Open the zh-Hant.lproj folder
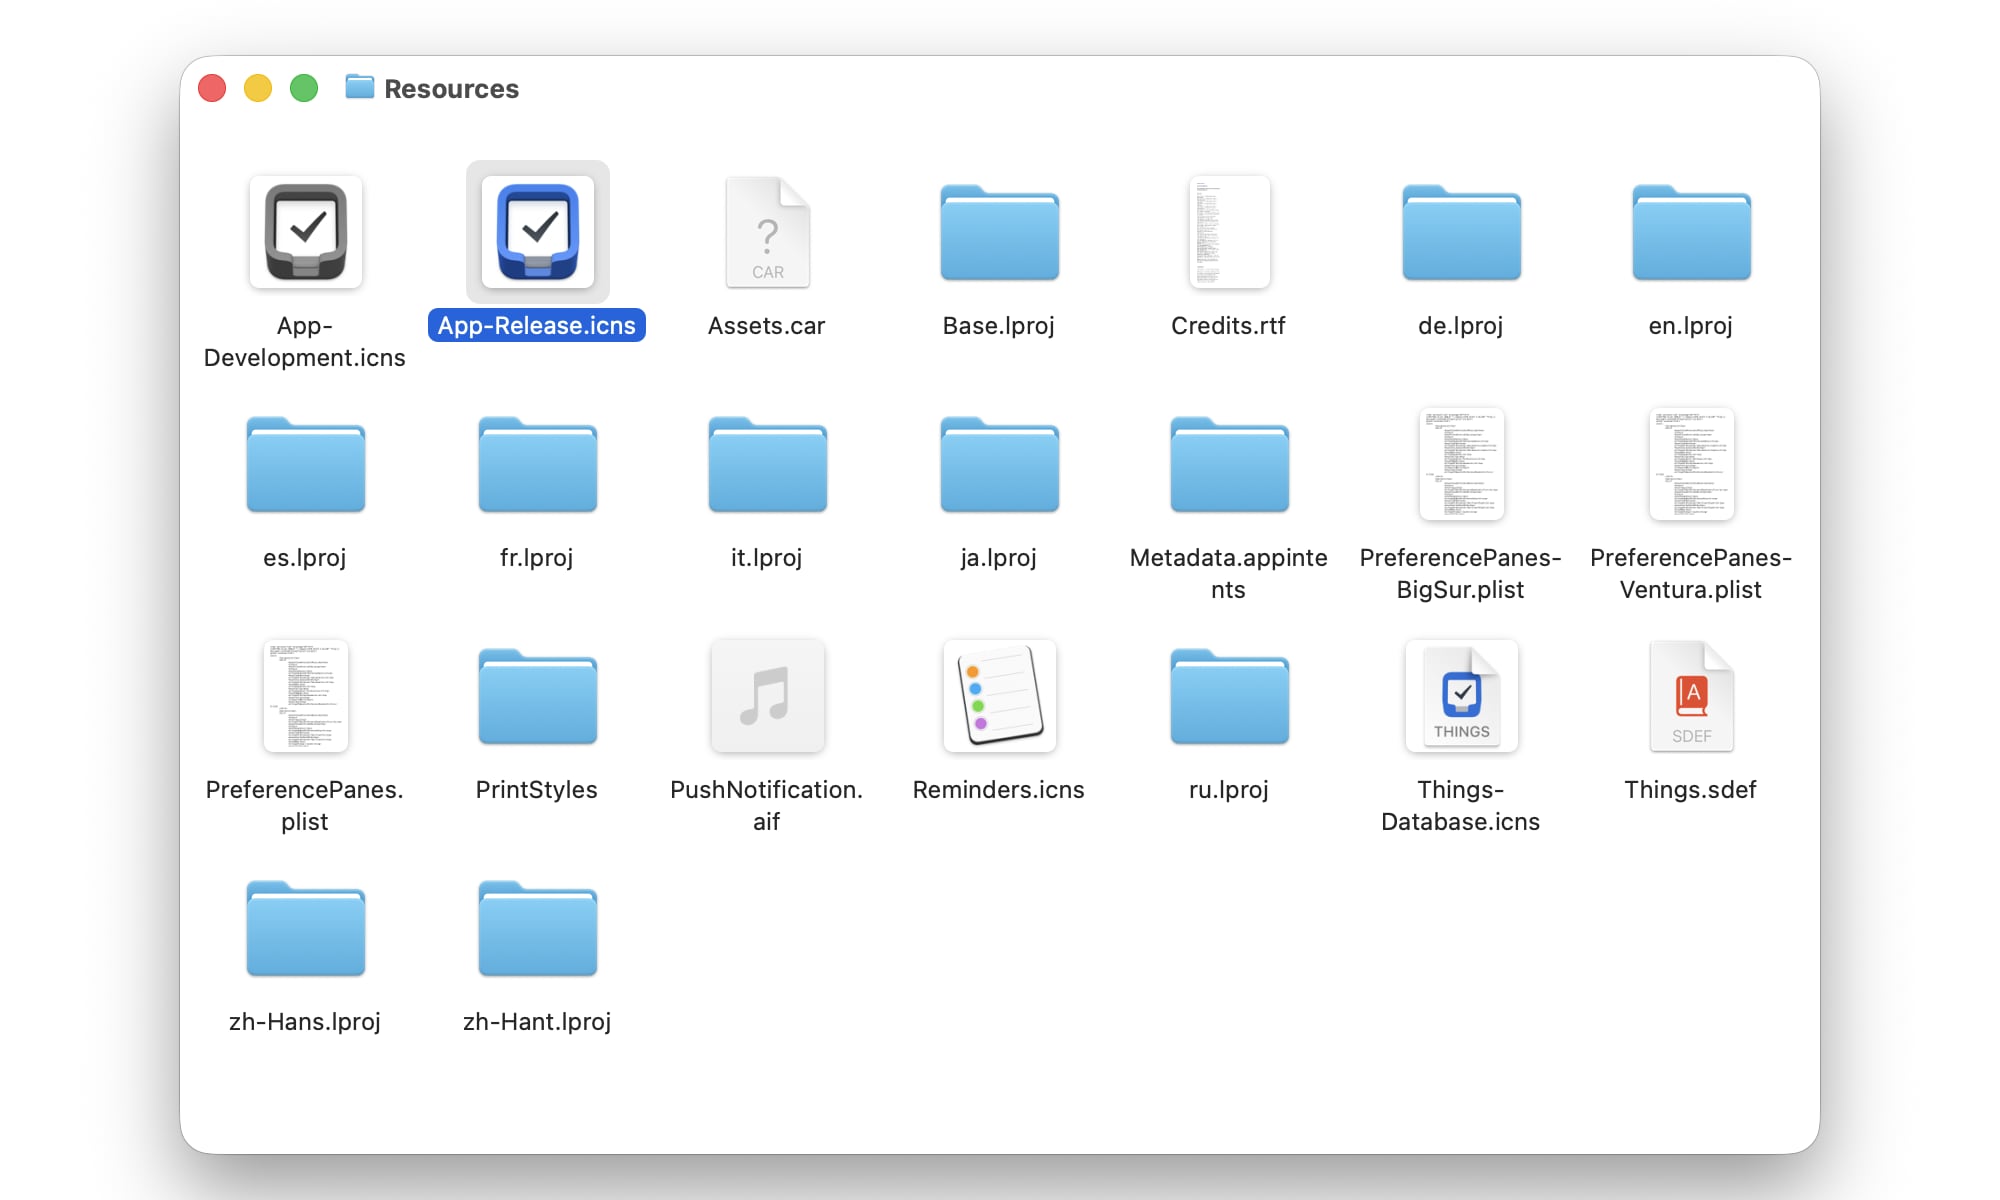The height and width of the screenshot is (1200, 2000). tap(536, 929)
